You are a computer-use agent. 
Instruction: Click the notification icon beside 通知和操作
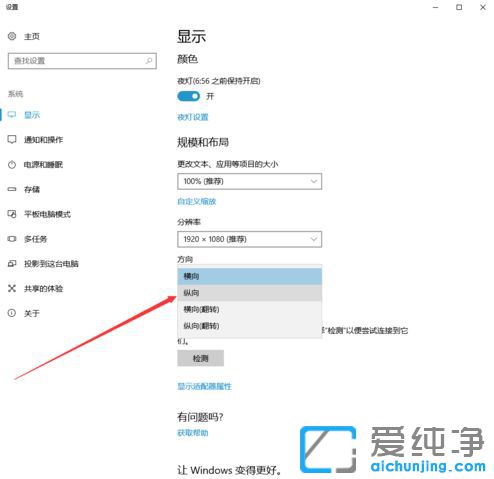tap(12, 139)
